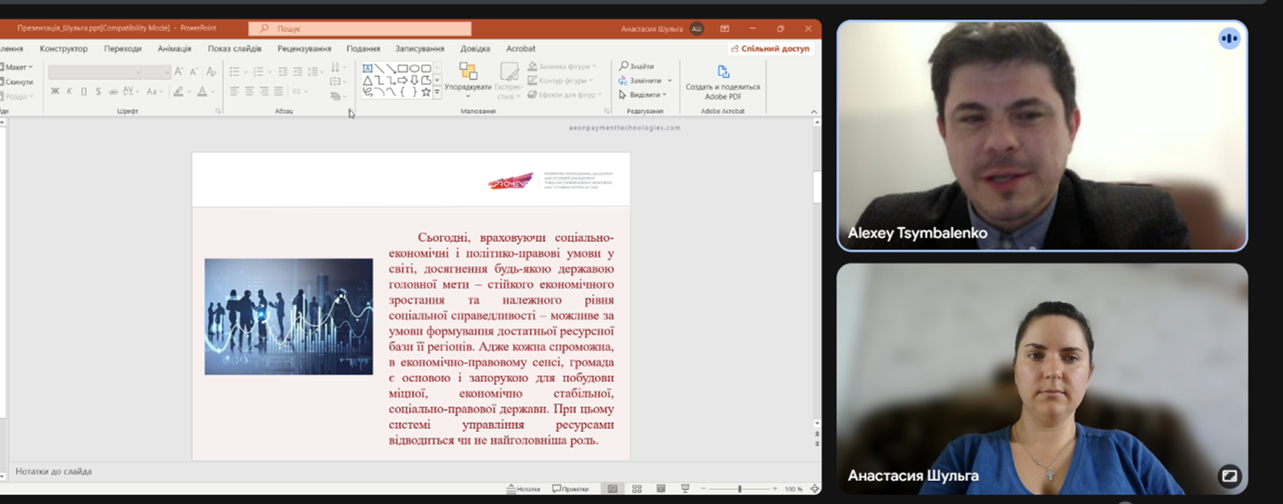The height and width of the screenshot is (504, 1283).
Task: Click the Пошук search box
Action: tap(360, 29)
